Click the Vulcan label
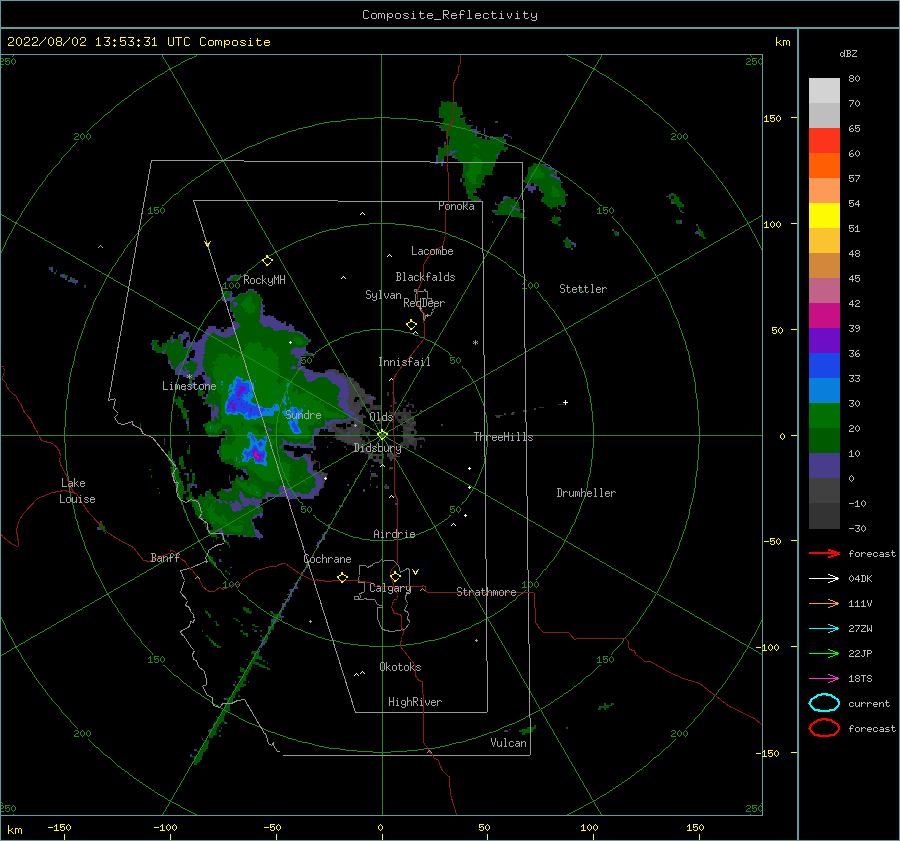This screenshot has height=841, width=900. [508, 743]
